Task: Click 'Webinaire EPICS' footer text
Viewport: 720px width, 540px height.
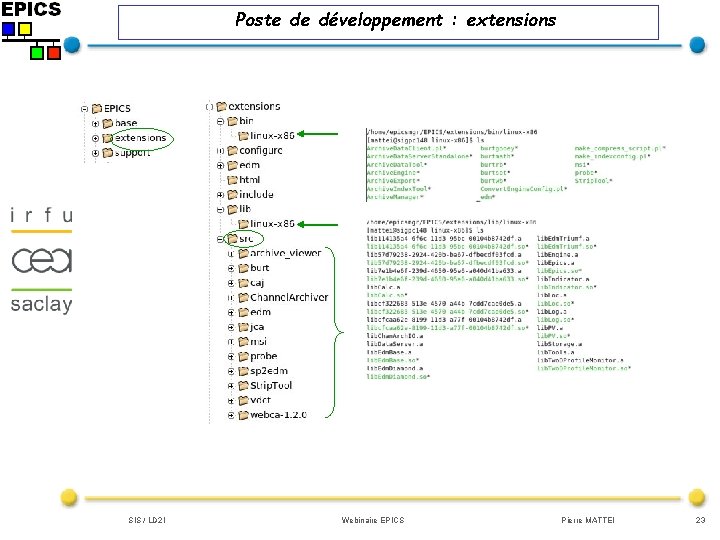Action: 373,520
